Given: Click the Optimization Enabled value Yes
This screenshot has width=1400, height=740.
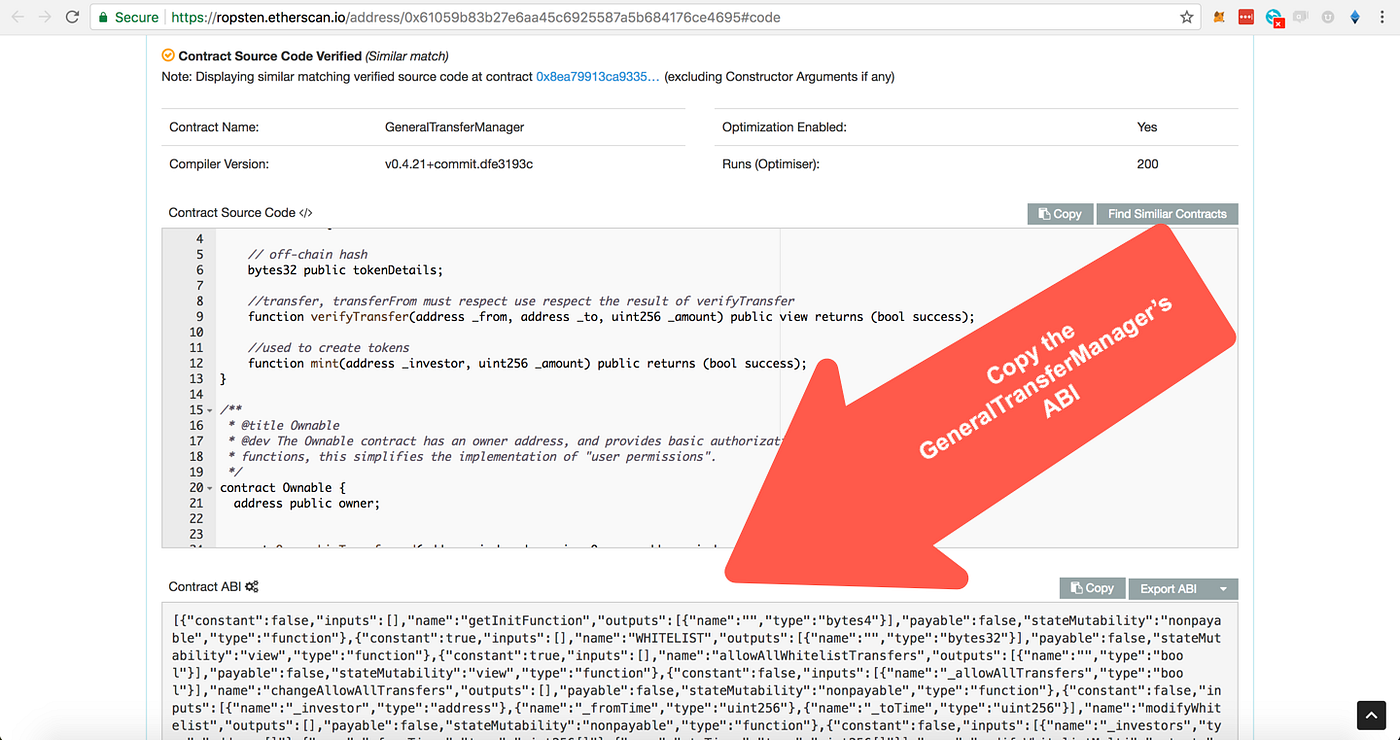Looking at the screenshot, I should (x=1147, y=127).
